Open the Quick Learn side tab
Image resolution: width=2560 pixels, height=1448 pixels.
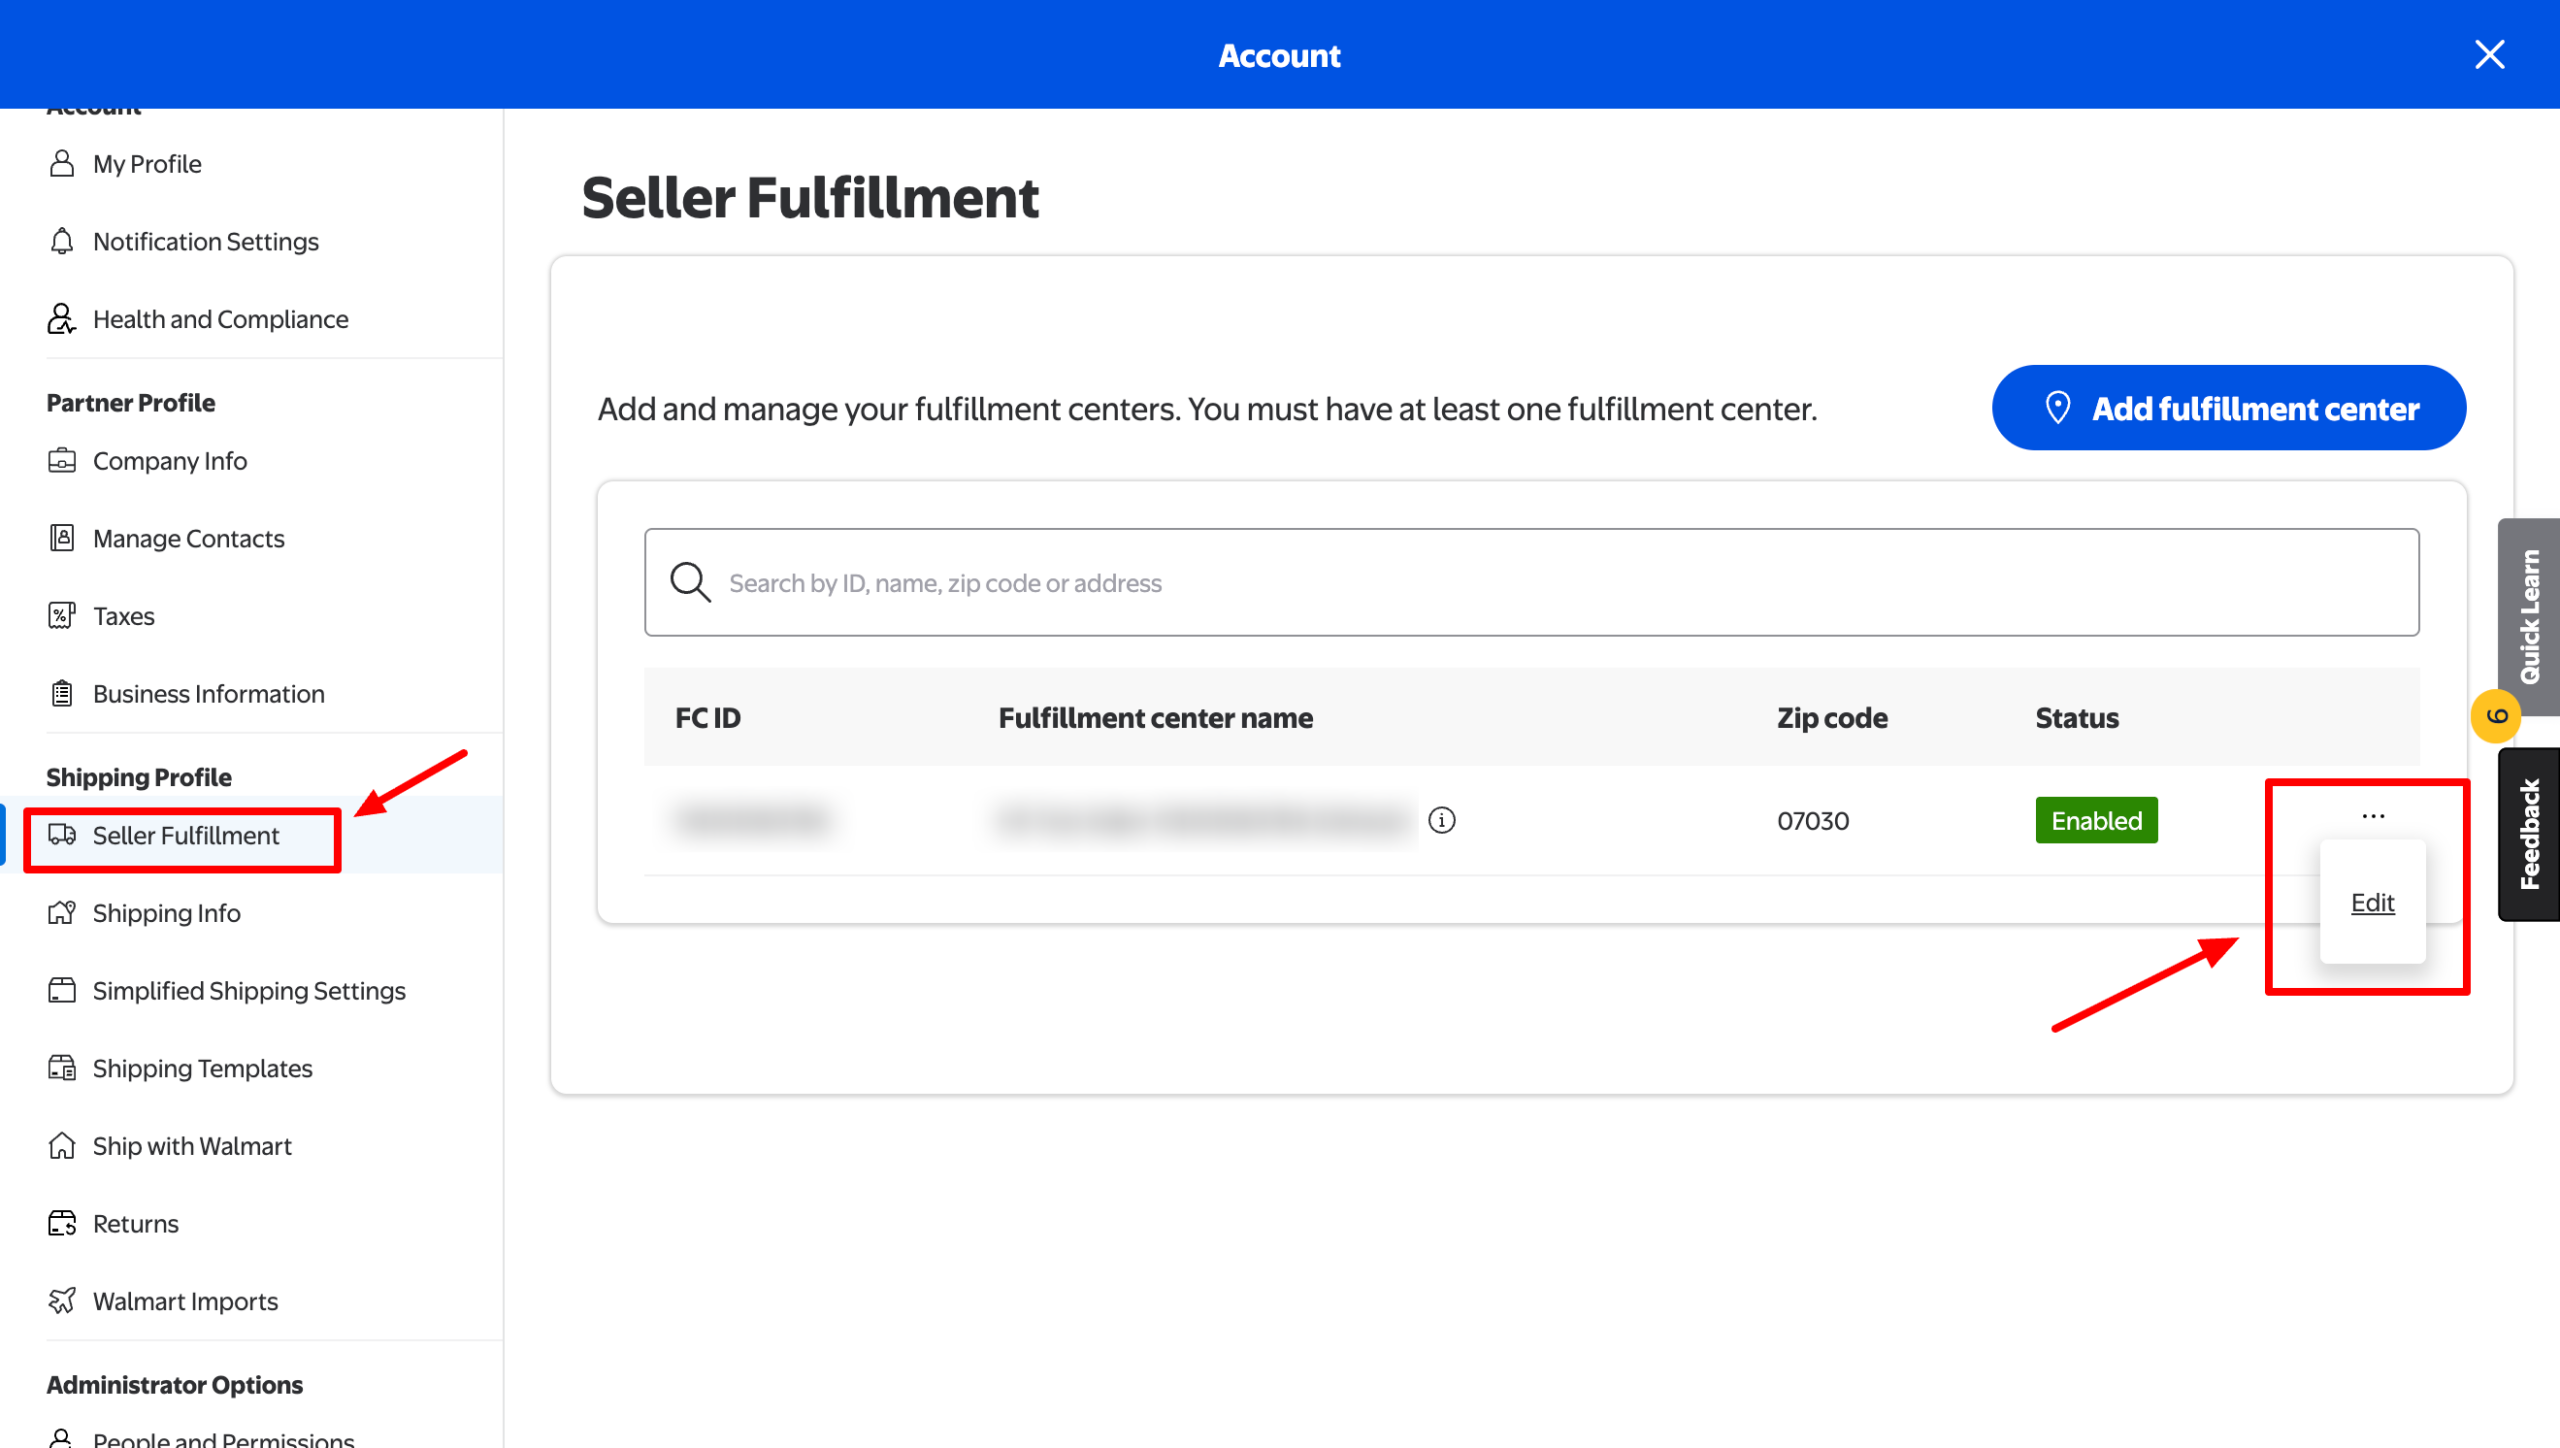pyautogui.click(x=2530, y=616)
